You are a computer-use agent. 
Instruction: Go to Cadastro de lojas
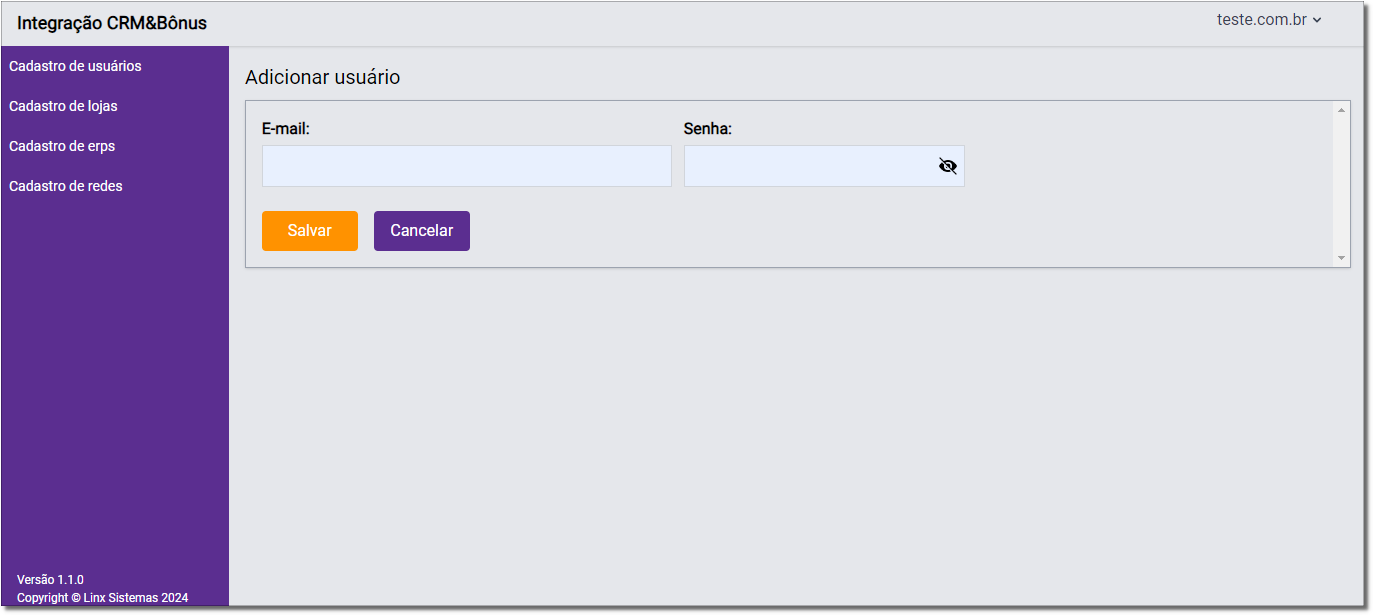(x=63, y=106)
